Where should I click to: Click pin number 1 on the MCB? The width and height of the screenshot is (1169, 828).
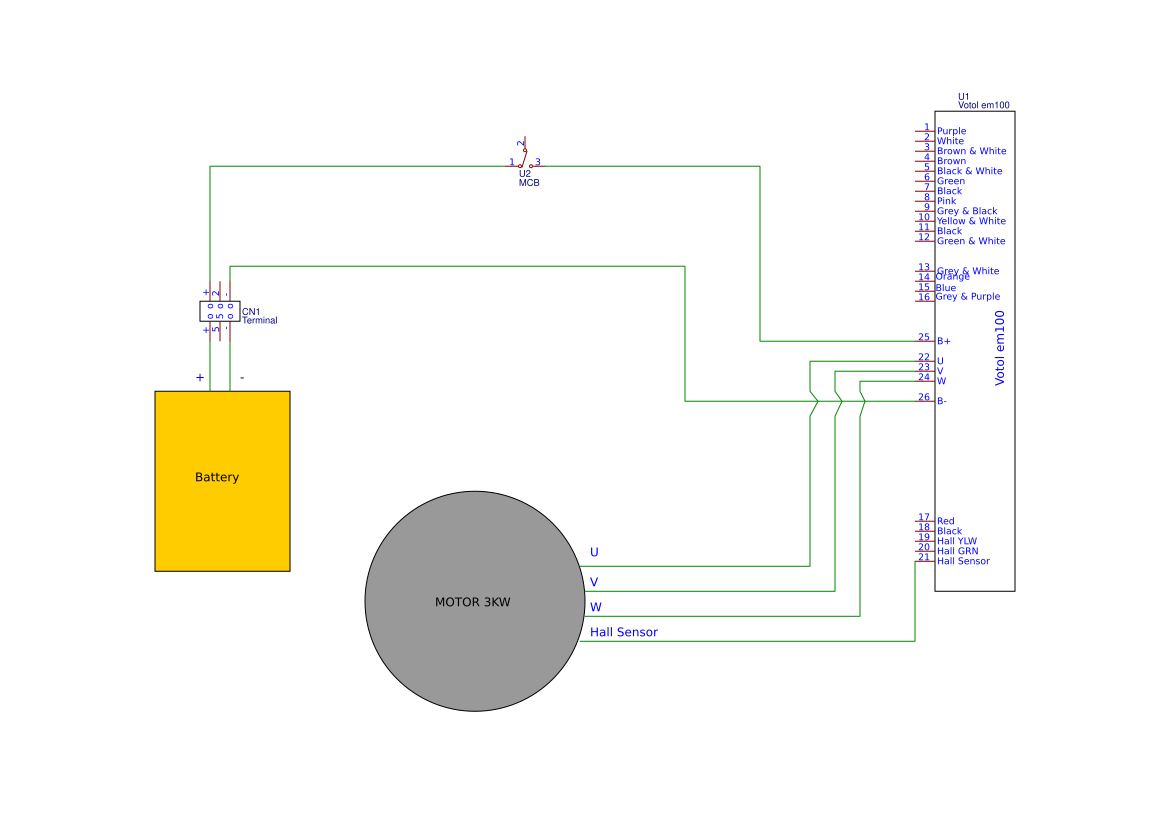click(512, 162)
